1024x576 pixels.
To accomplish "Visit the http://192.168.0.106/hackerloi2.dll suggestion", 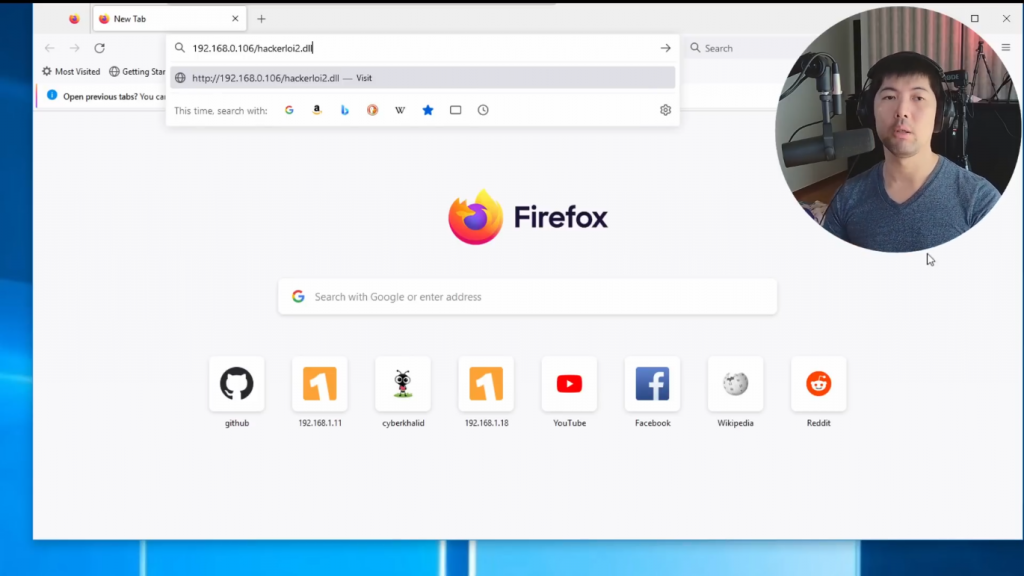I will click(423, 78).
